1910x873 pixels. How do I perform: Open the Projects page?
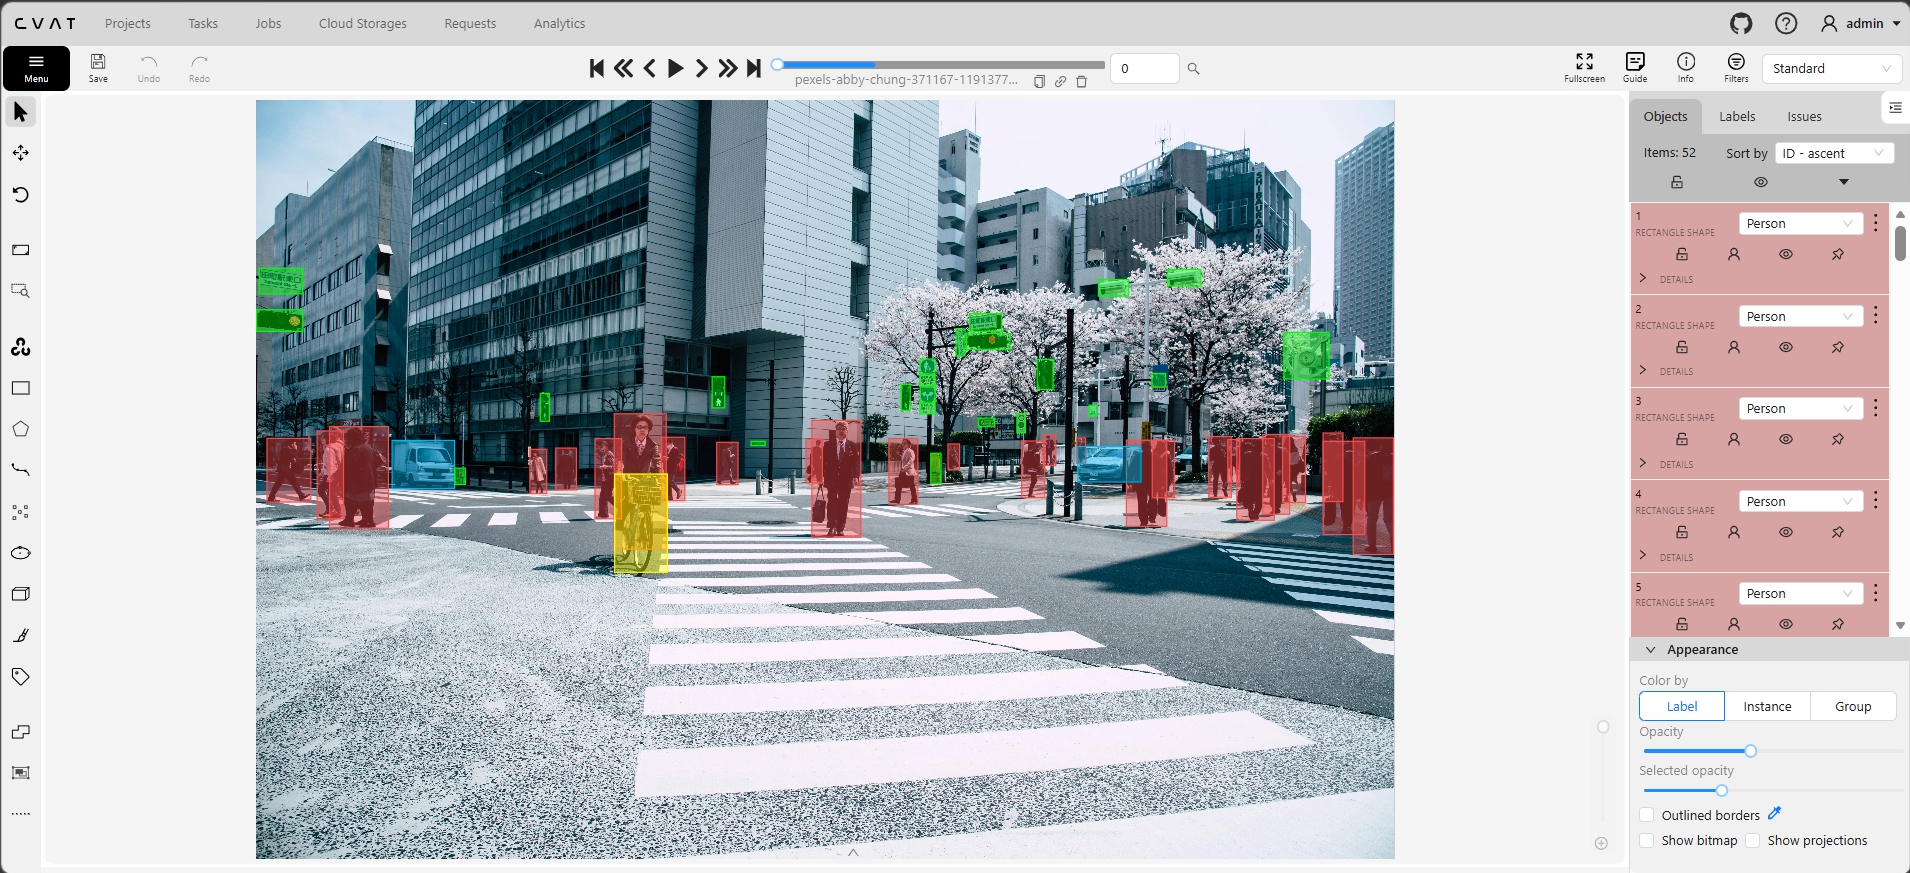coord(128,23)
